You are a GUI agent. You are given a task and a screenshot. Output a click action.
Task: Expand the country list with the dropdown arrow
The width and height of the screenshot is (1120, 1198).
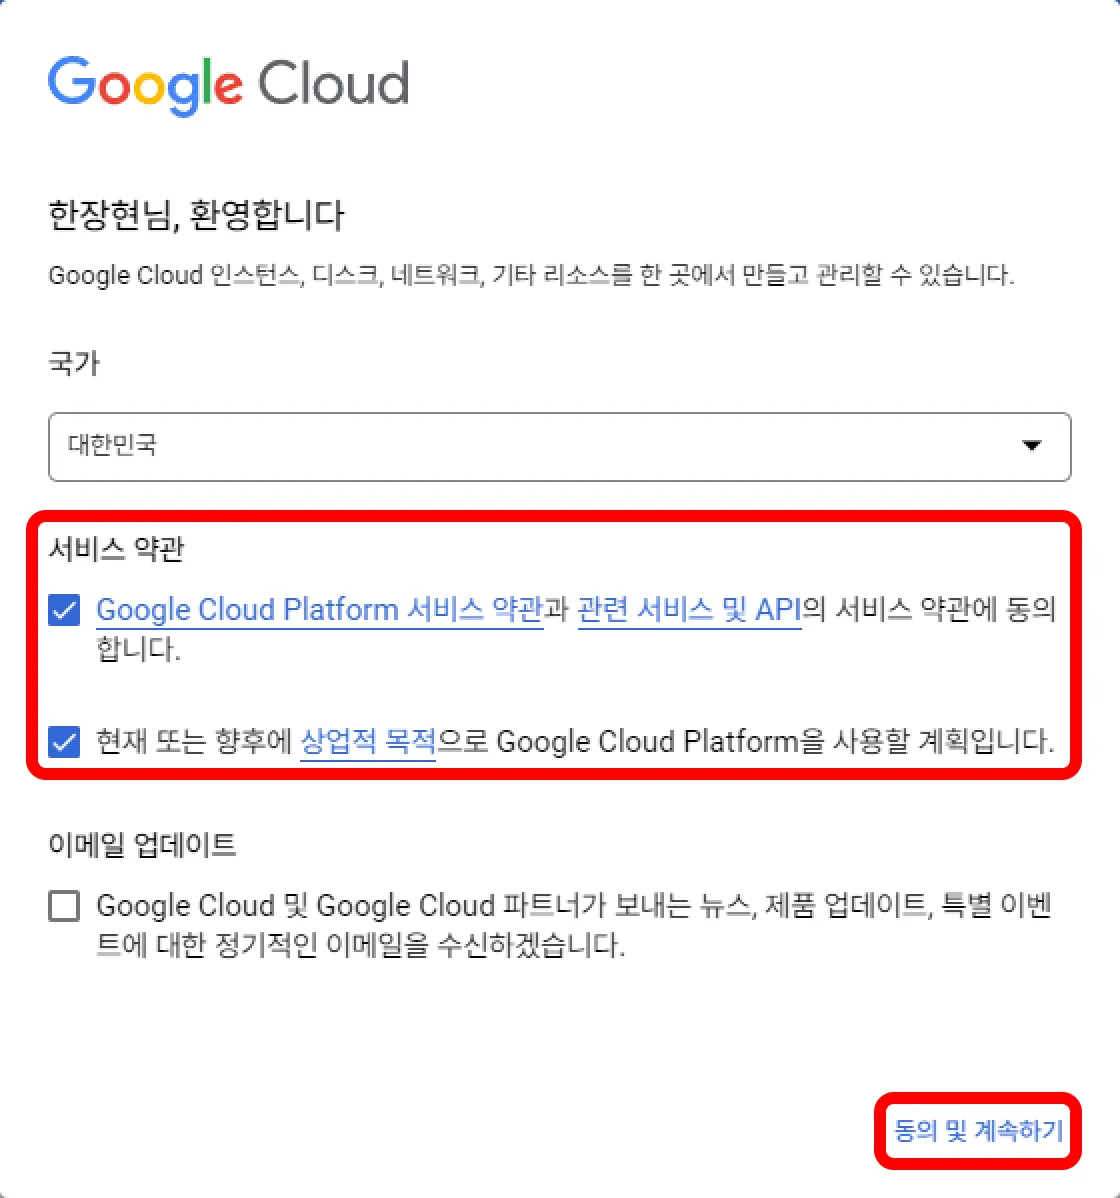pos(1031,445)
